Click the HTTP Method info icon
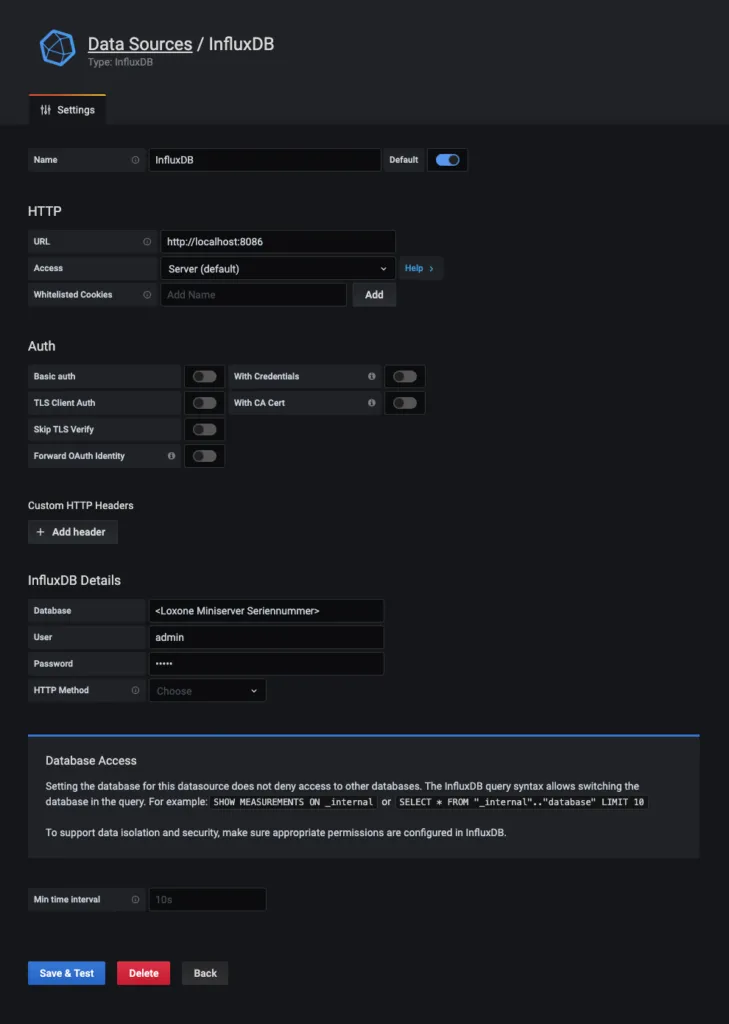The width and height of the screenshot is (729, 1024). (x=135, y=690)
